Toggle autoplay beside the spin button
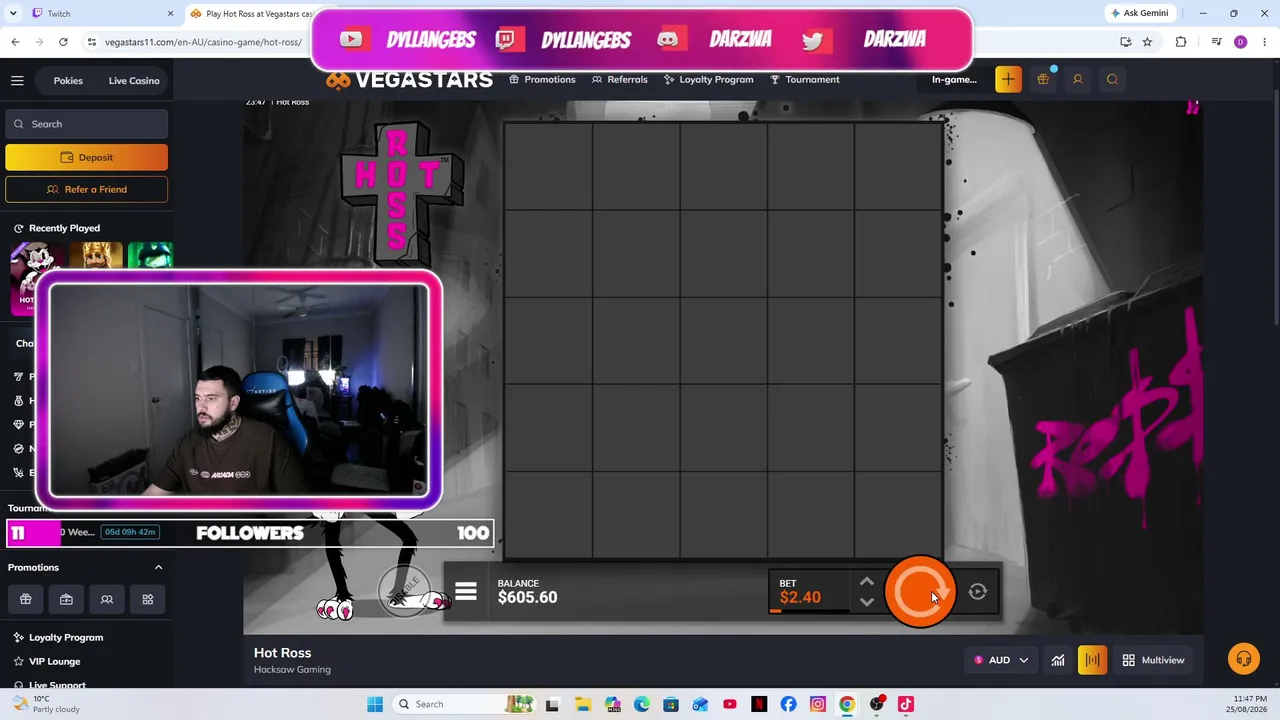The height and width of the screenshot is (720, 1280). [978, 592]
